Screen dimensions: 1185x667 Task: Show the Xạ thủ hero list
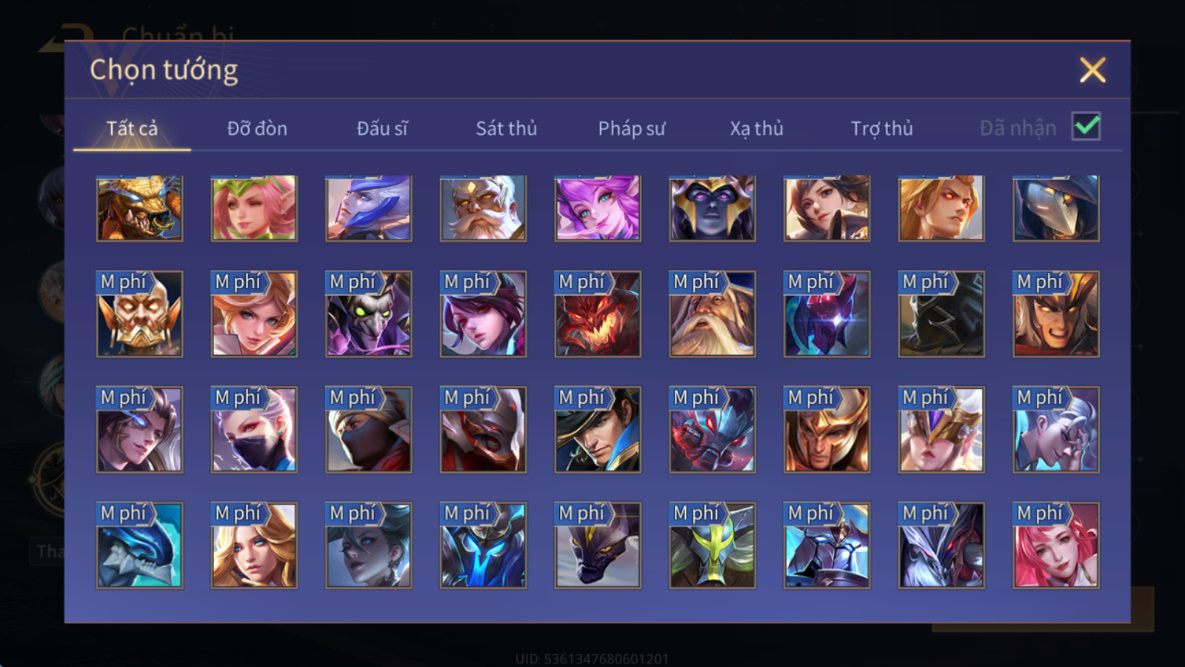coord(756,128)
